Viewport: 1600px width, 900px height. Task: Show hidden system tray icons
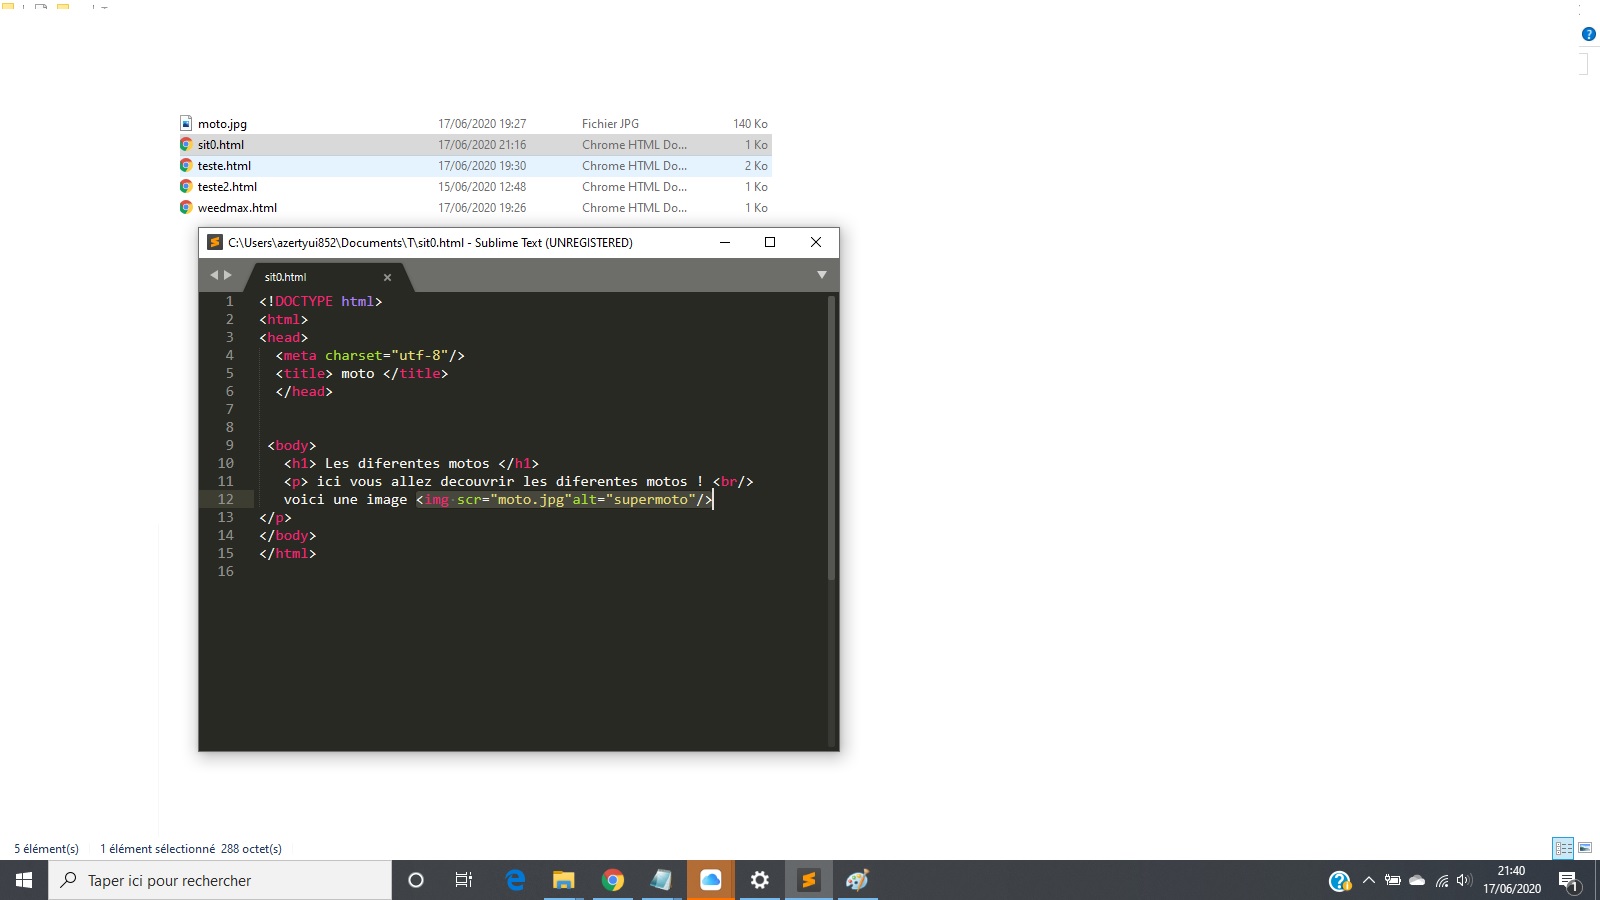click(x=1368, y=880)
